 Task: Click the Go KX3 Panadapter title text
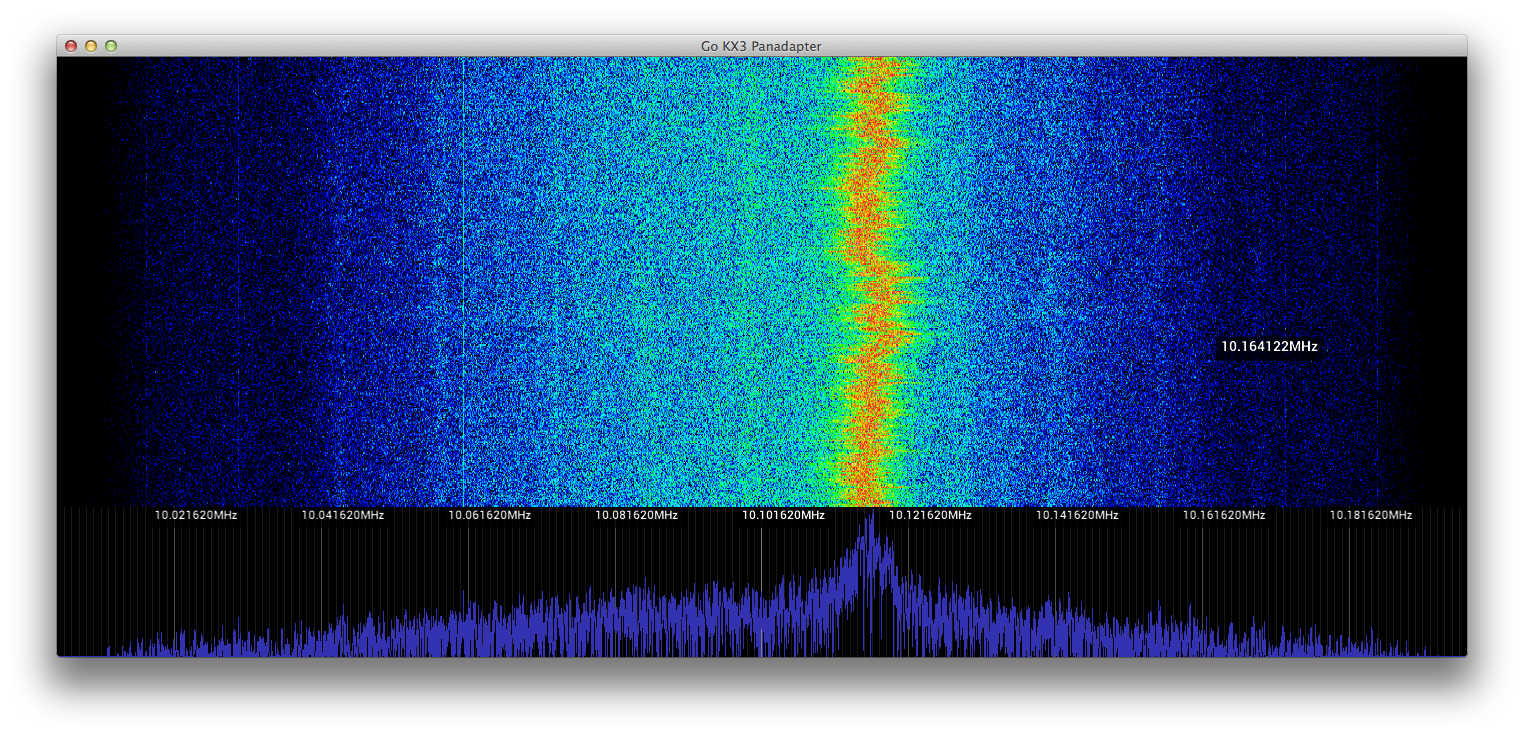(761, 46)
